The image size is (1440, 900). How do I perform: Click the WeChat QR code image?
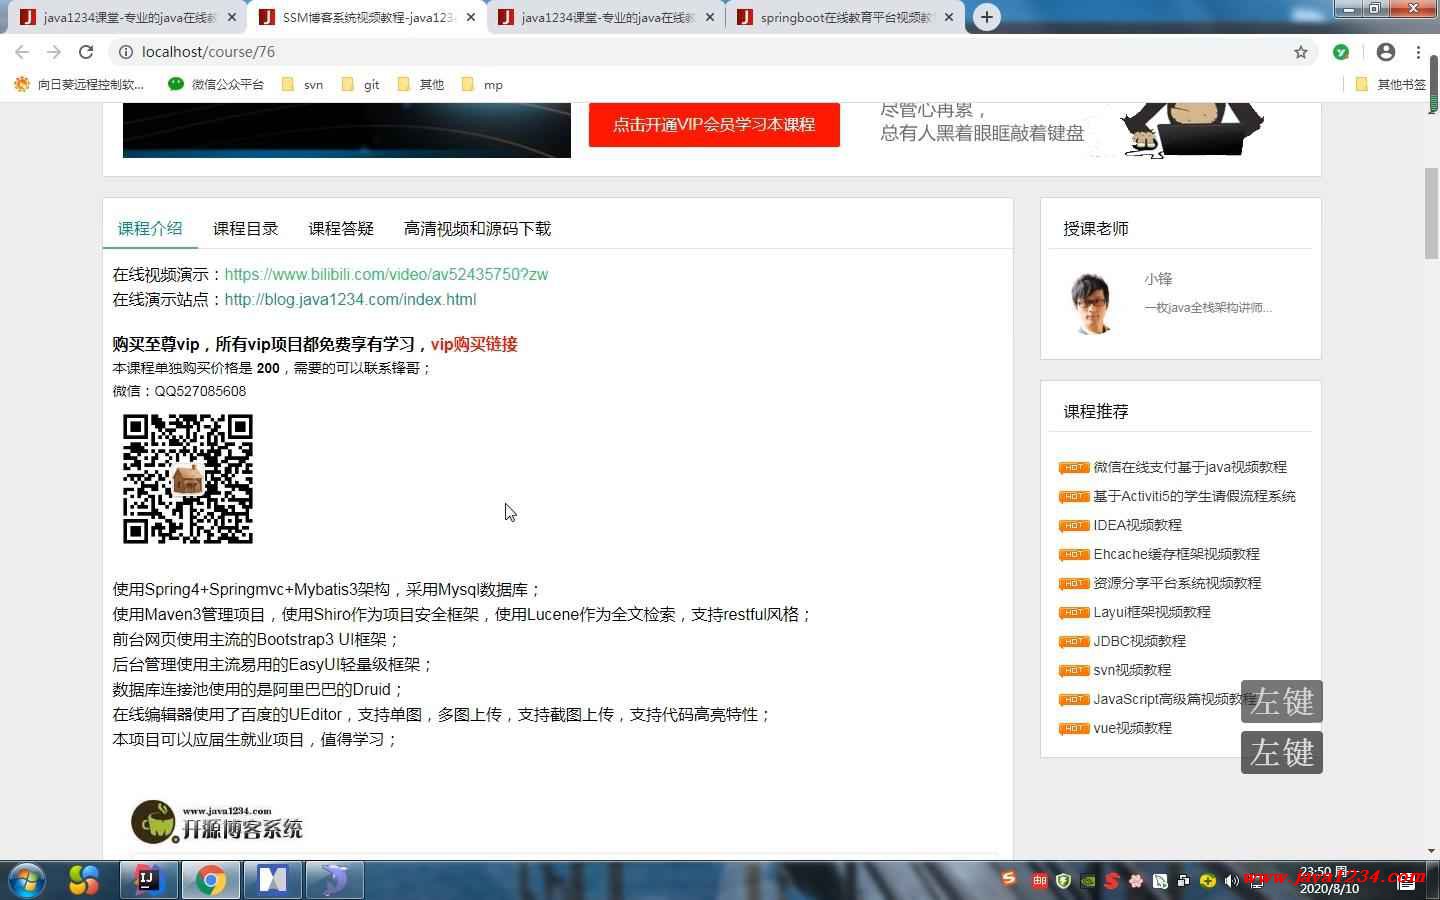(188, 479)
